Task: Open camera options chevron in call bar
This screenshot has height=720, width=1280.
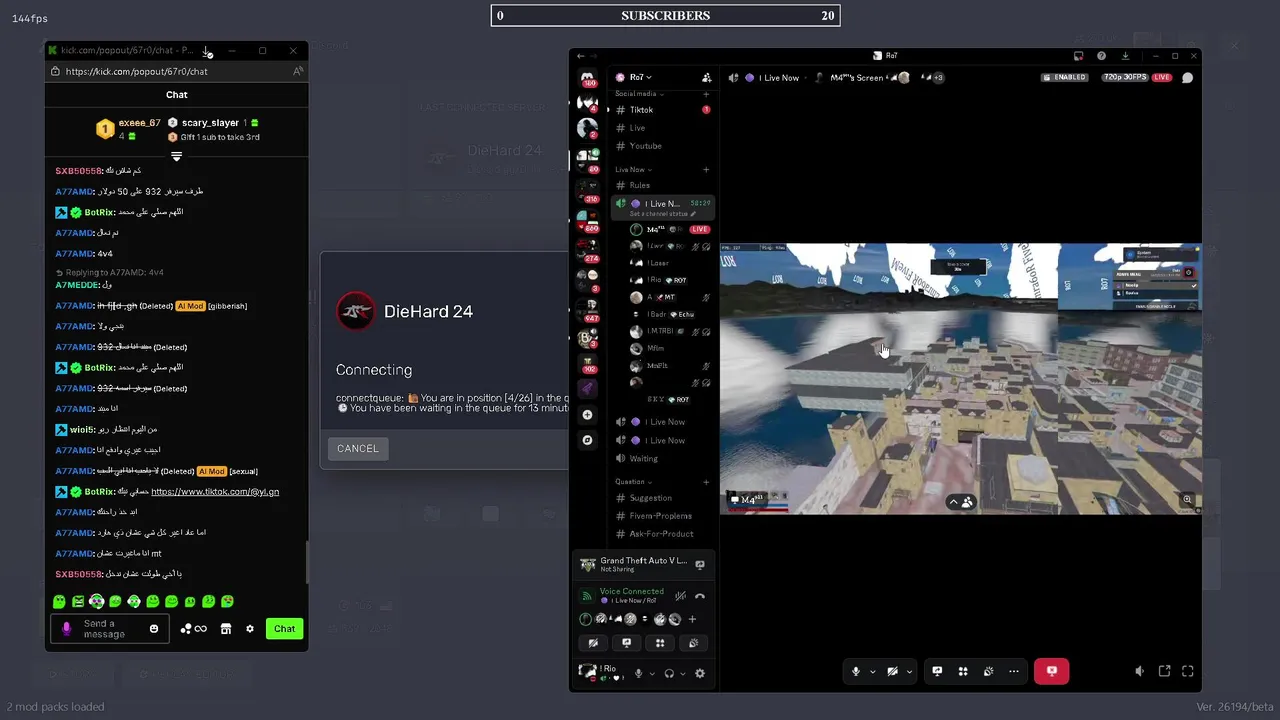Action: coord(909,671)
